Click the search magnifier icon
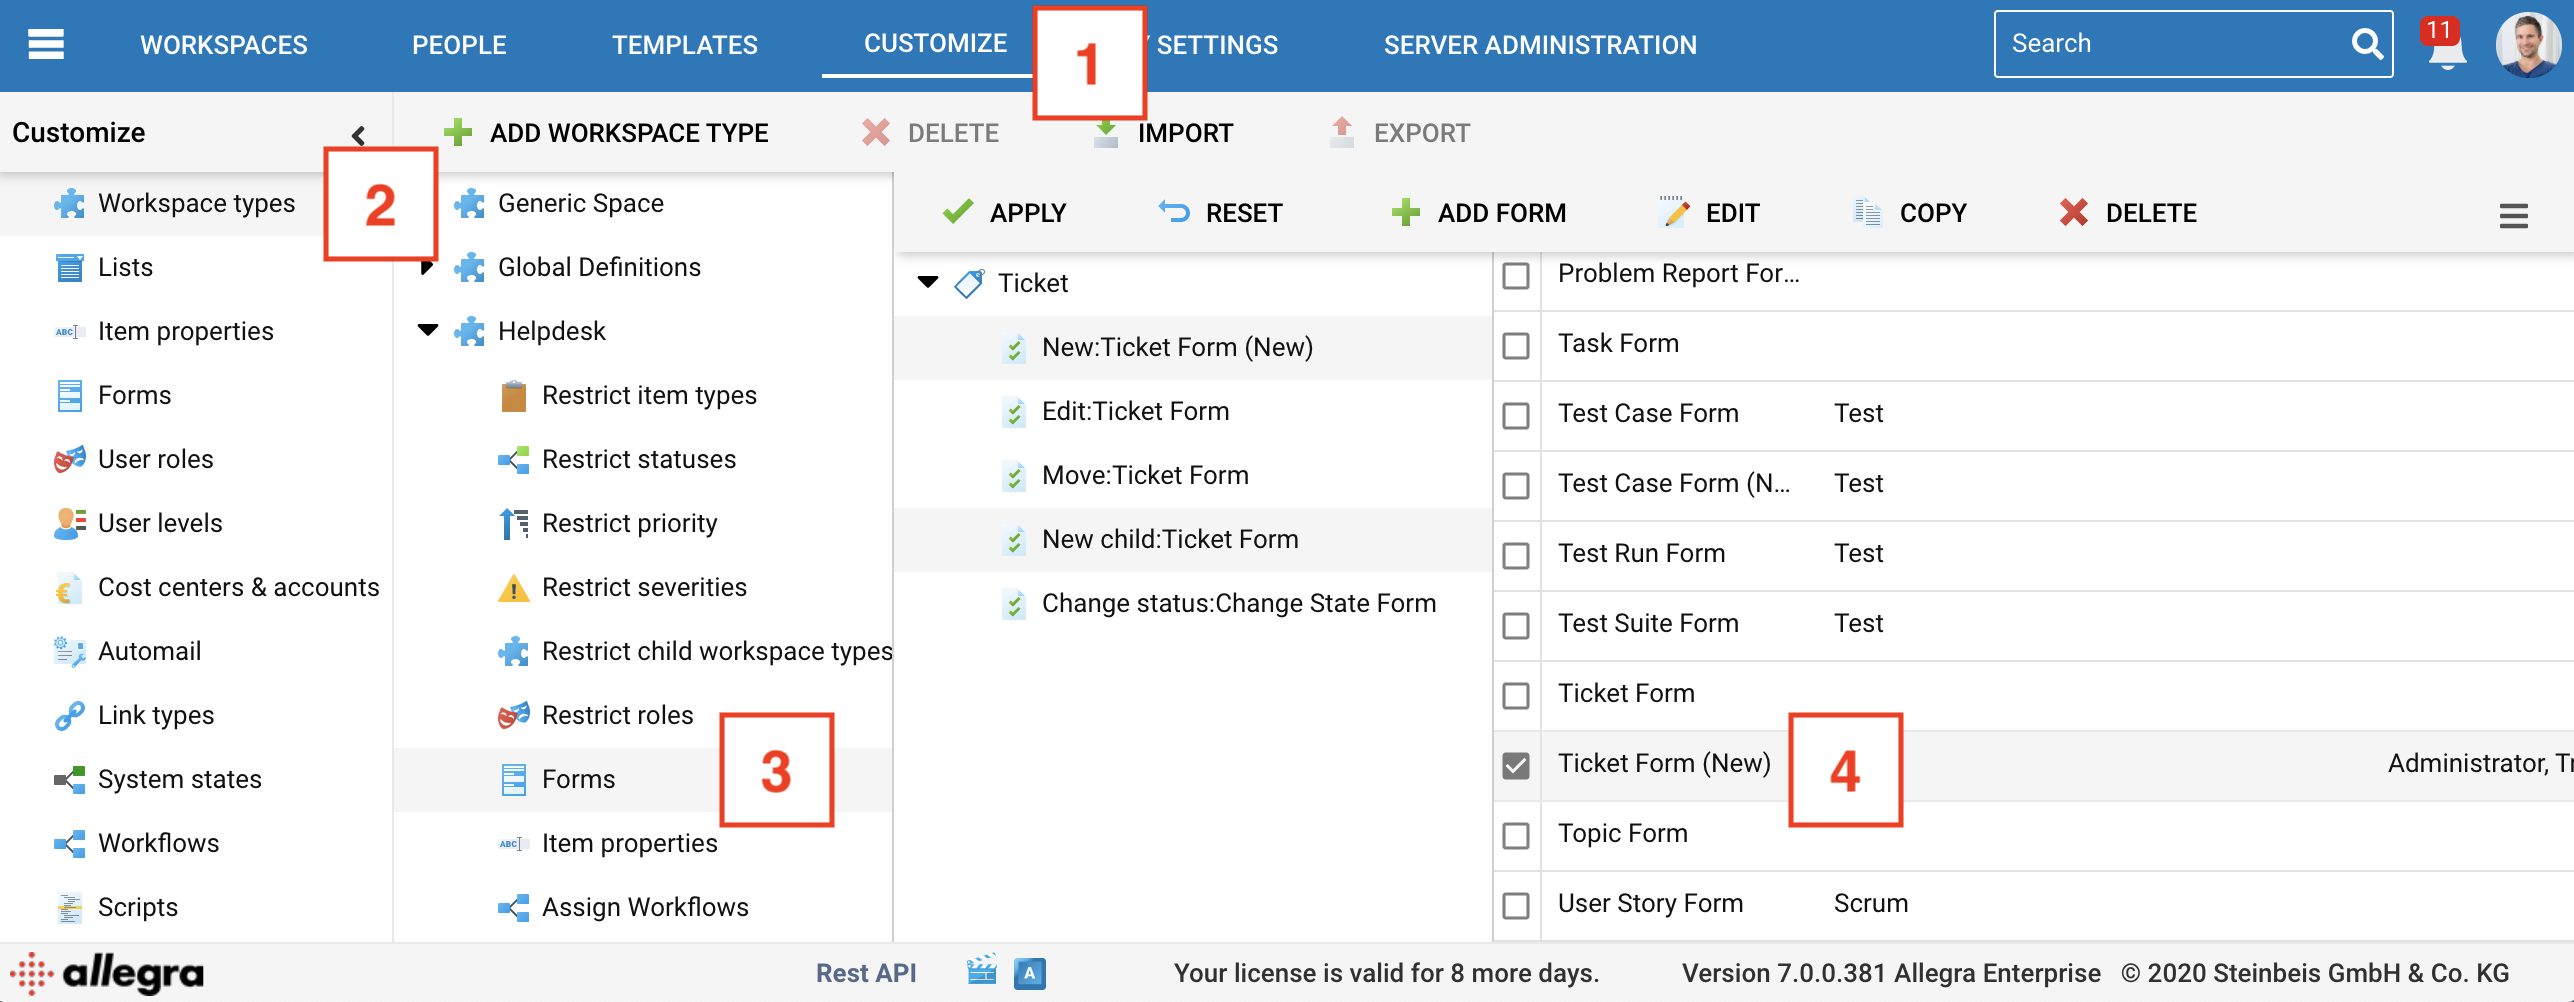The image size is (2574, 1002). 2366,44
